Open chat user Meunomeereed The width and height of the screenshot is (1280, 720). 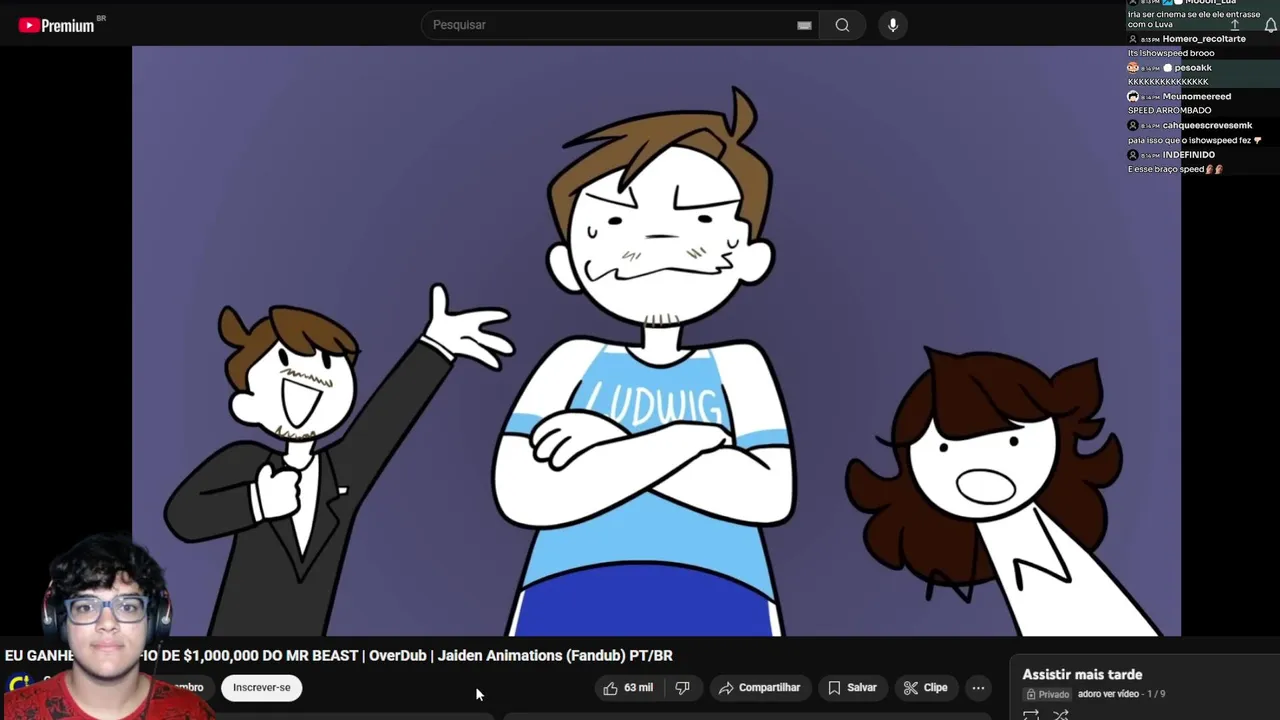(1197, 97)
